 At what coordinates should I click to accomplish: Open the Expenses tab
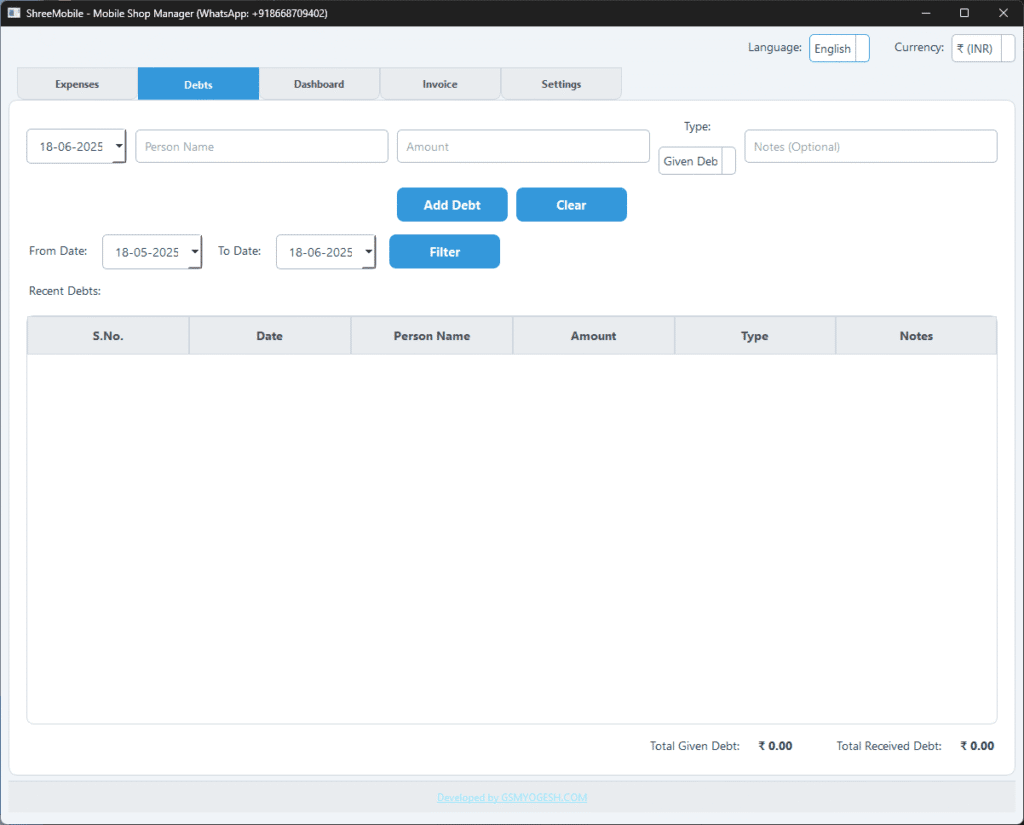tap(77, 84)
